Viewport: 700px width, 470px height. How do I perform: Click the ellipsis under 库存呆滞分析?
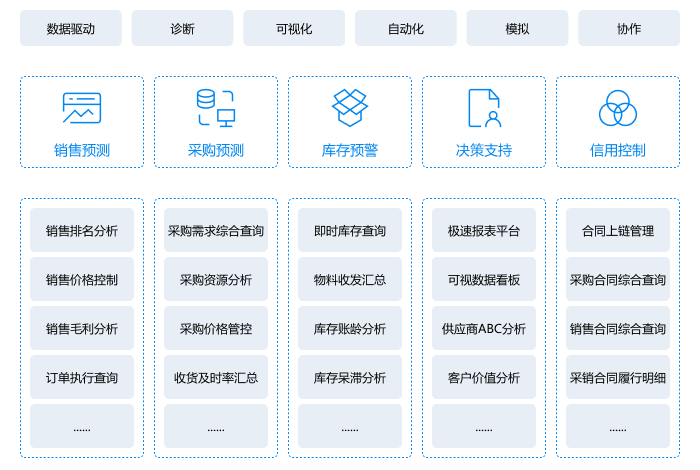tap(350, 426)
